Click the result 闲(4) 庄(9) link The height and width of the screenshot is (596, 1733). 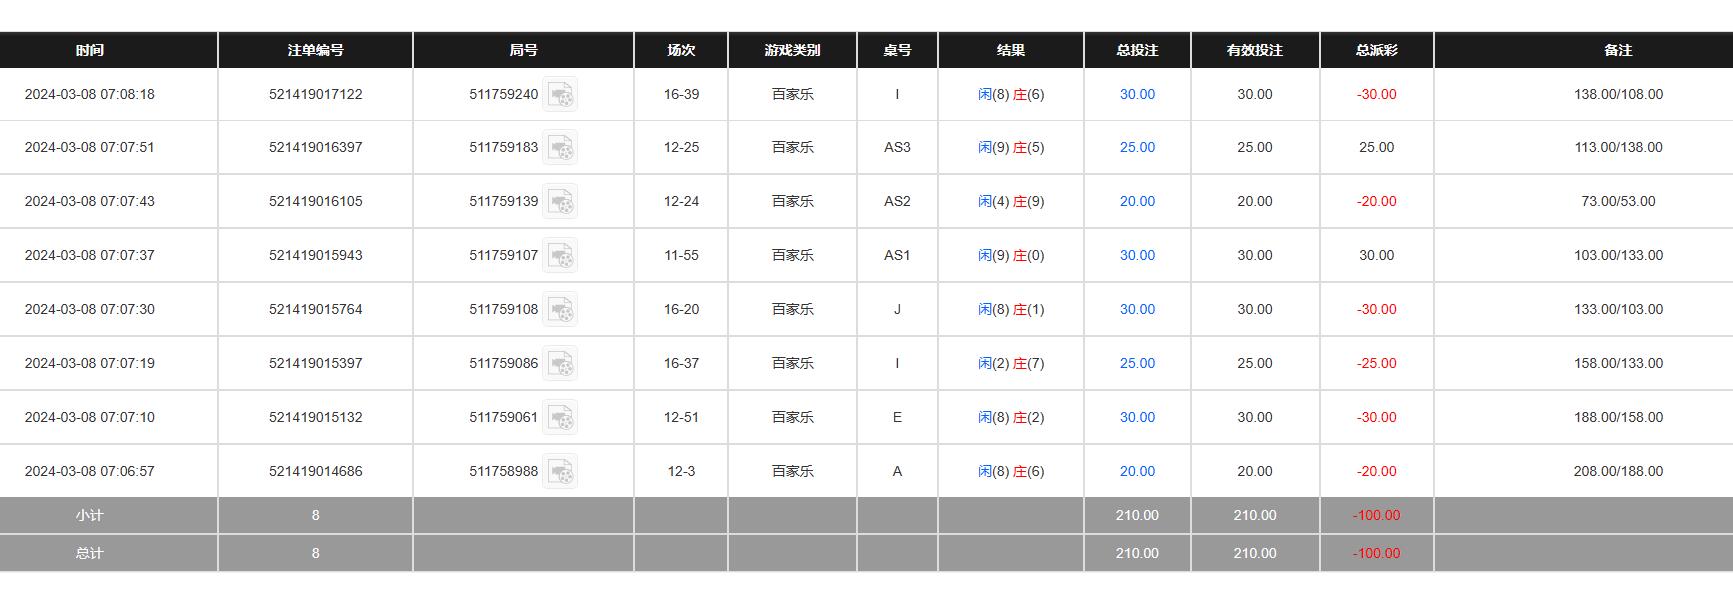click(1011, 202)
